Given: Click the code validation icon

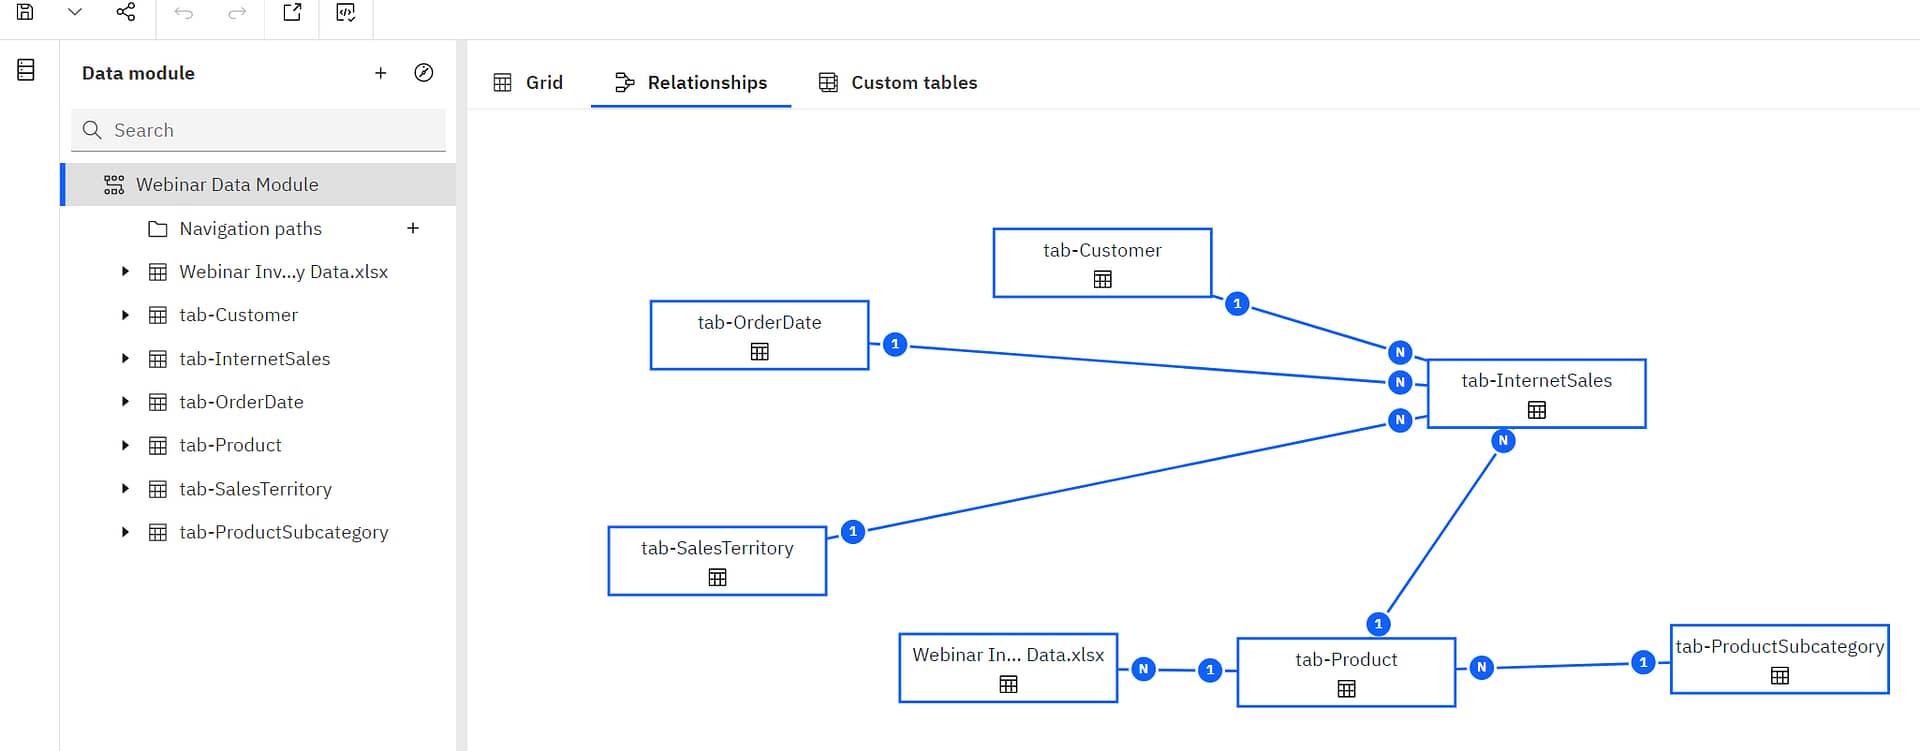Looking at the screenshot, I should (x=346, y=12).
